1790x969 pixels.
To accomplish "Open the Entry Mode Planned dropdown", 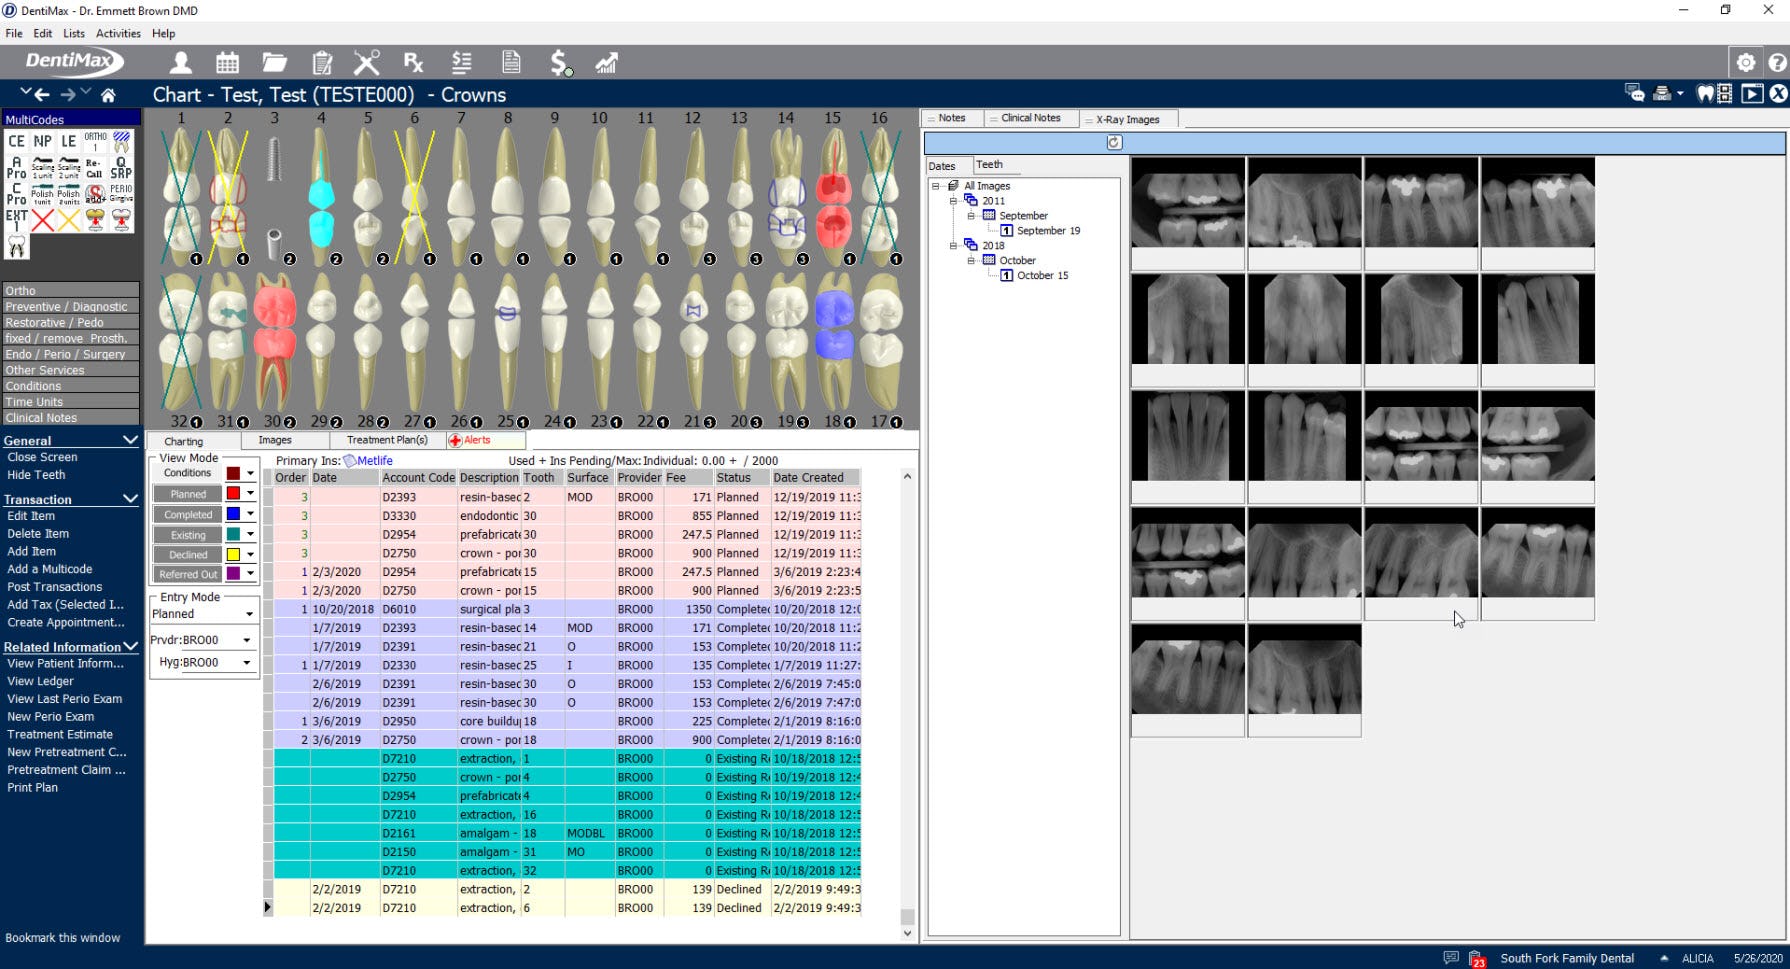I will click(x=246, y=612).
